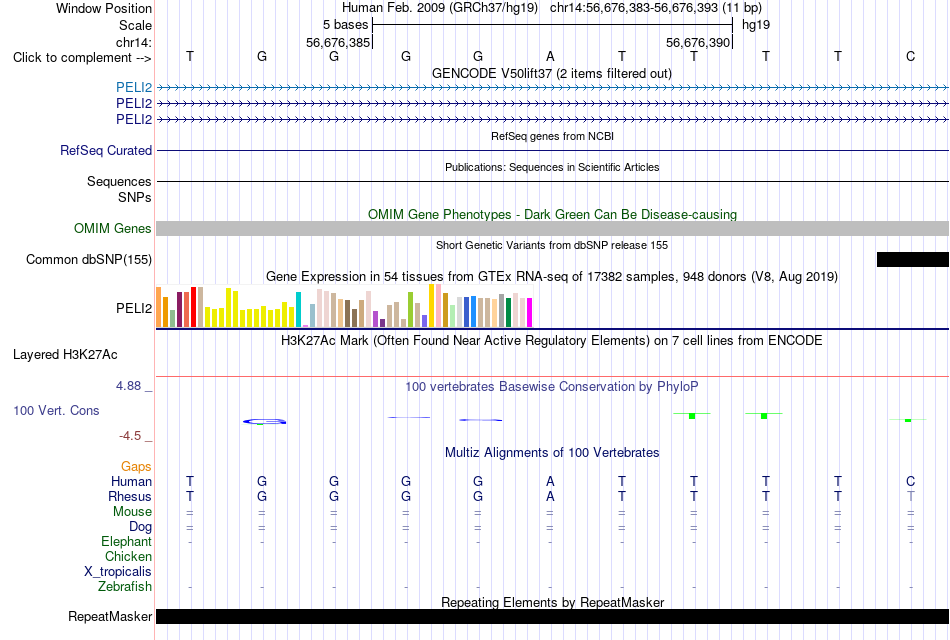Click the 'Layered H3K27Ac' track label
This screenshot has height=640, width=950.
pyautogui.click(x=65, y=355)
